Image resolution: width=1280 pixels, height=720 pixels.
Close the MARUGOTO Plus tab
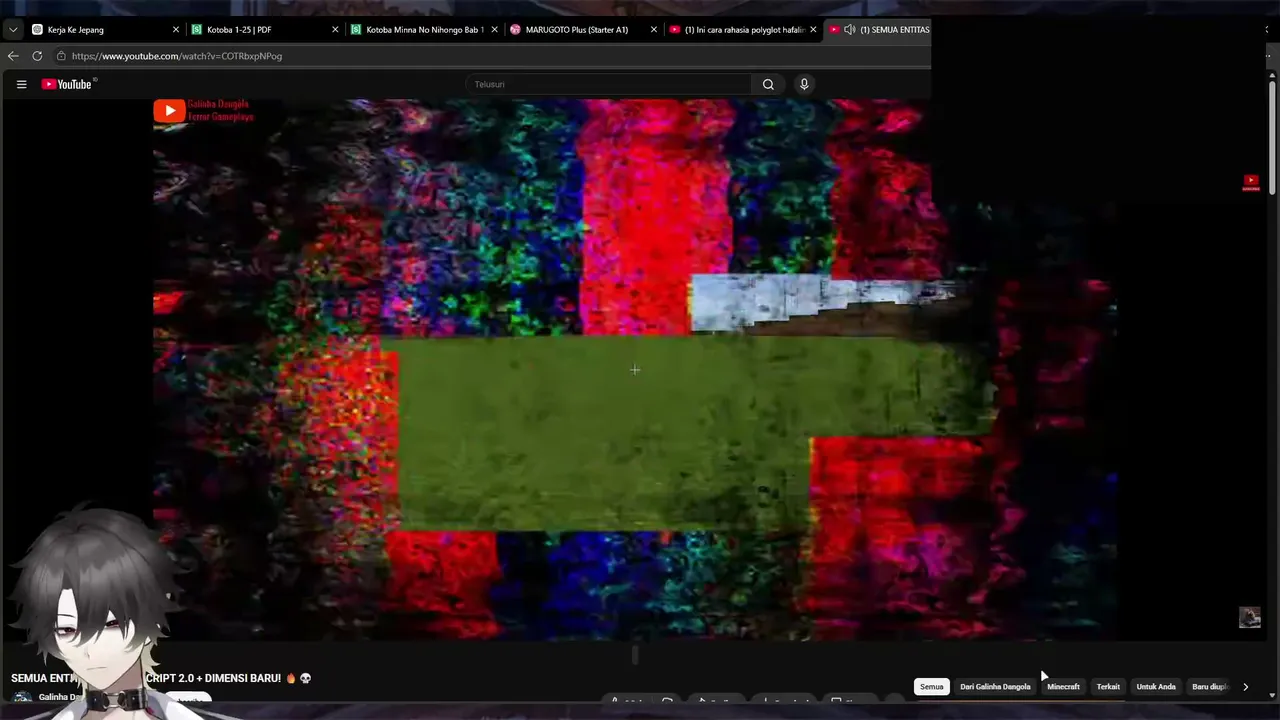653,30
